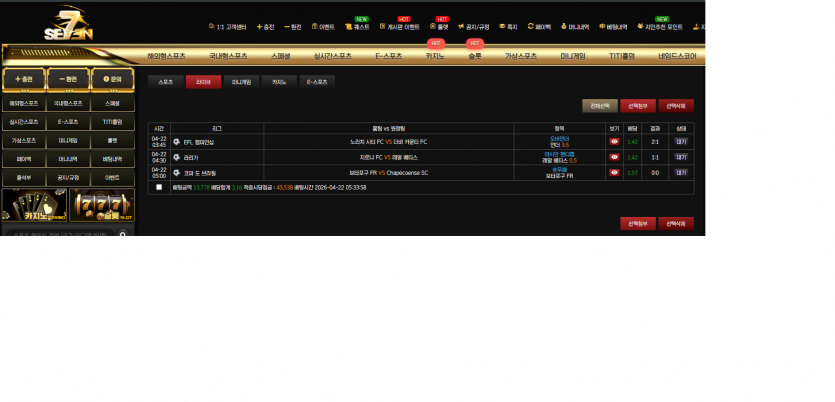The height and width of the screenshot is (402, 835).
Task: Click the magnifier search icon in sidebar
Action: [x=123, y=233]
